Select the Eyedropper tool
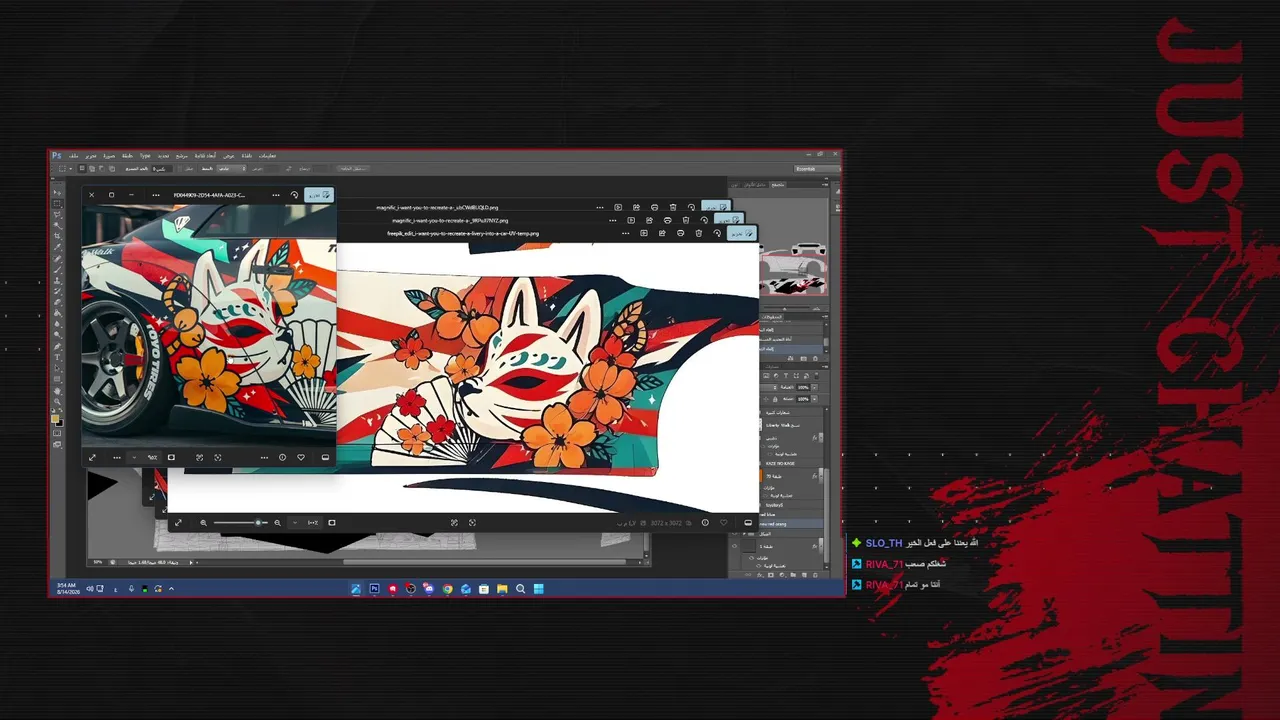The width and height of the screenshot is (1280, 720). click(57, 248)
